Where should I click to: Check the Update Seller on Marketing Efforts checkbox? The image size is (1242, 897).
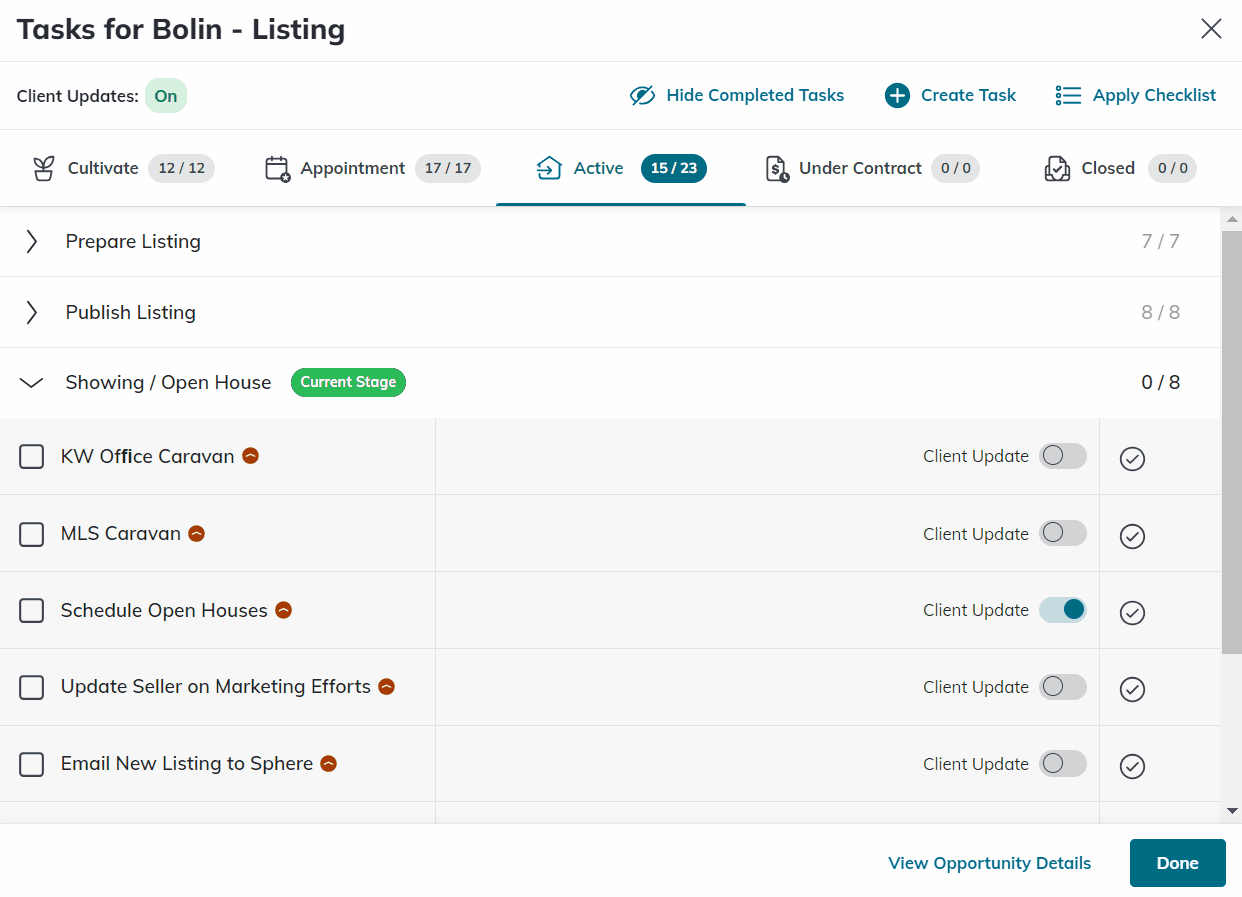pos(32,688)
